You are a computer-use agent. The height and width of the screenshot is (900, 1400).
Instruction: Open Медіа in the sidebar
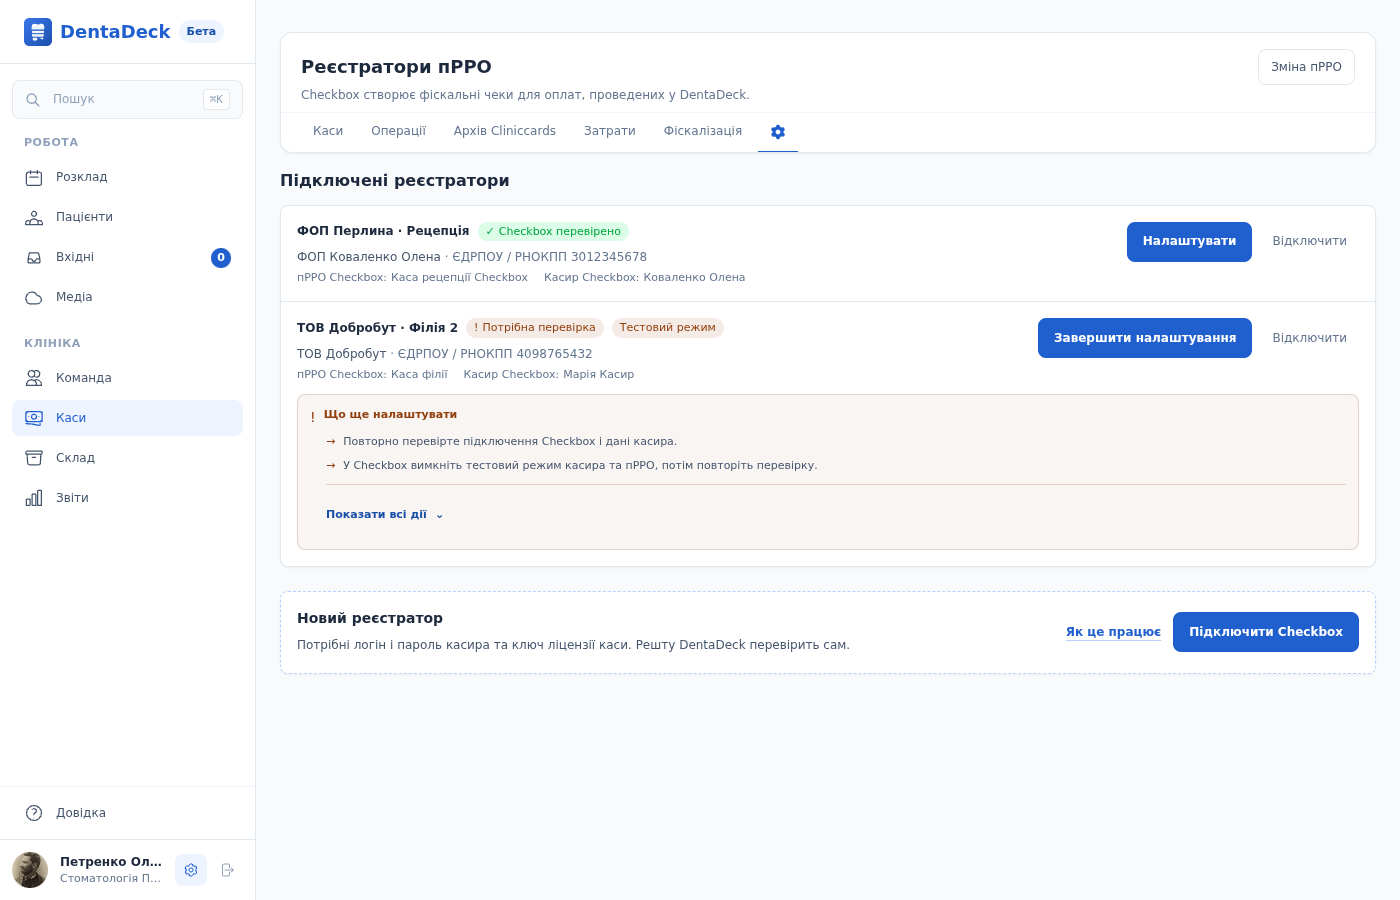(127, 298)
